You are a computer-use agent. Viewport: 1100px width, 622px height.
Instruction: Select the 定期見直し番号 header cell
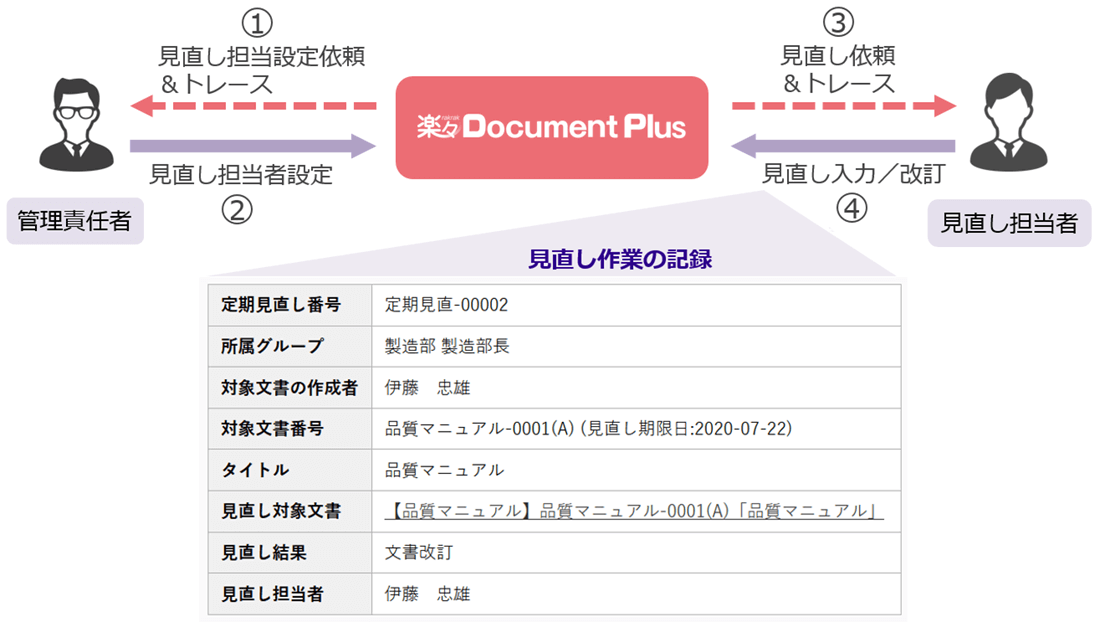290,305
